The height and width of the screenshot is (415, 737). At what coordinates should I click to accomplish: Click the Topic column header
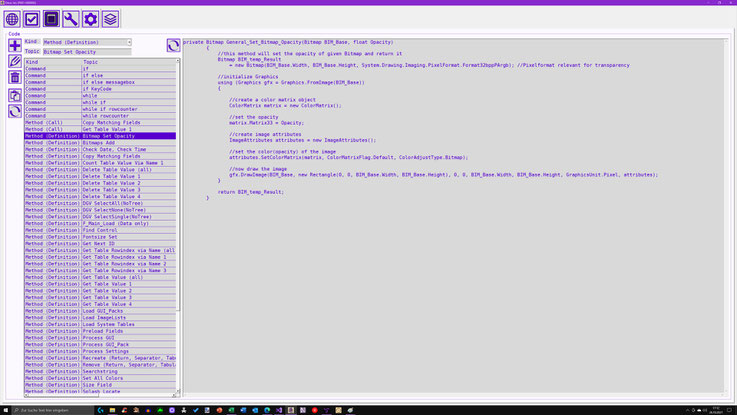click(x=129, y=62)
